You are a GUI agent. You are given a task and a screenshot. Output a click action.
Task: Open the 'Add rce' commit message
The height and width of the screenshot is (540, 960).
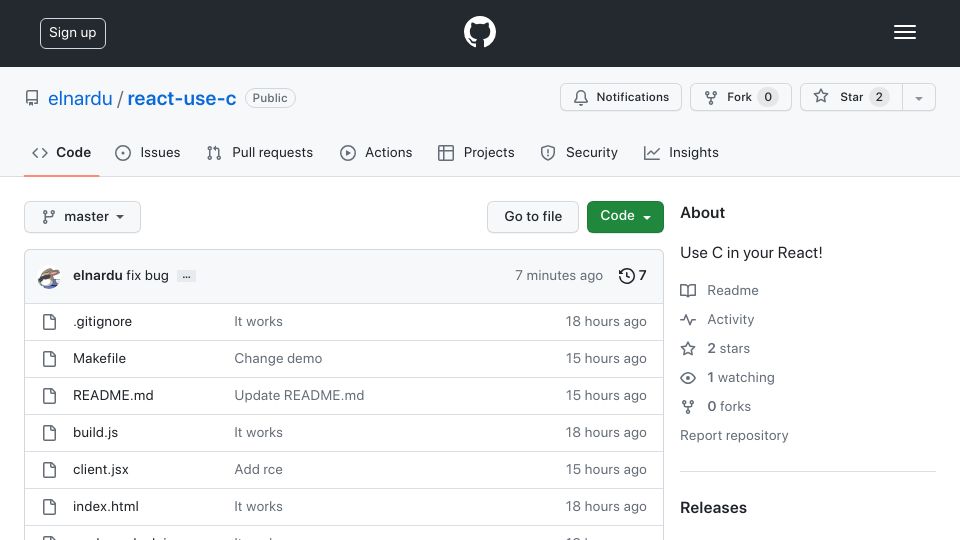coord(258,470)
